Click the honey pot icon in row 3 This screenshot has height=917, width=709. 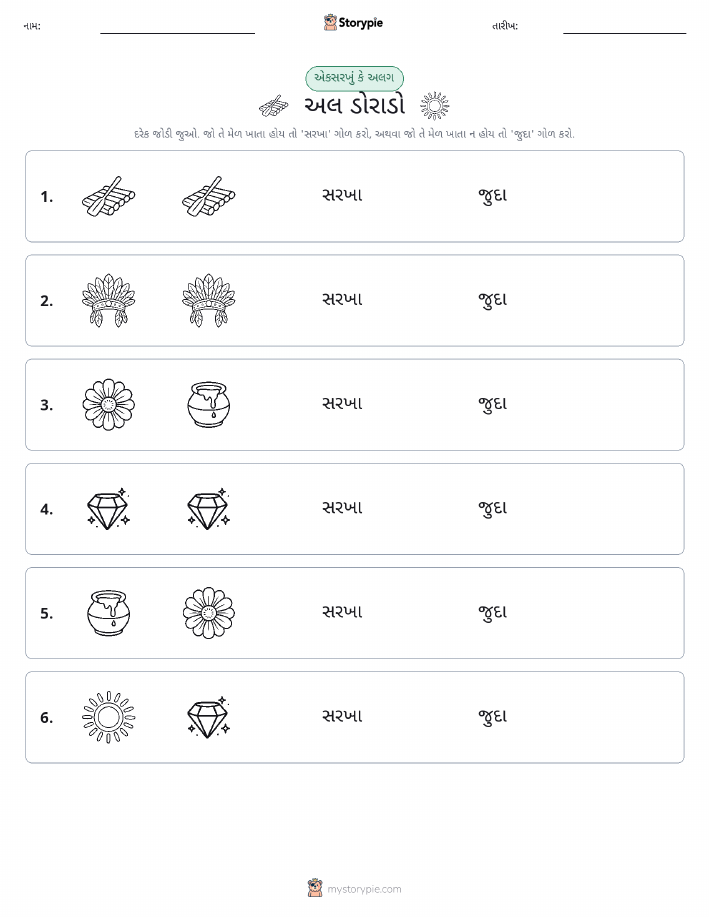coord(209,405)
